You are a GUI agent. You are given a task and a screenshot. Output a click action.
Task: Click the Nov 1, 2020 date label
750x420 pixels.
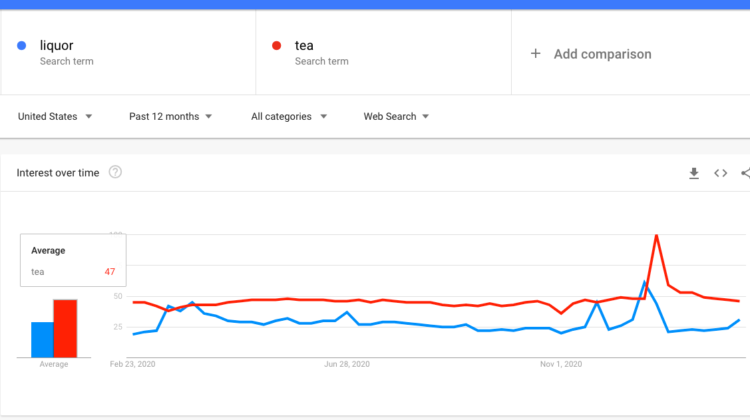point(560,365)
